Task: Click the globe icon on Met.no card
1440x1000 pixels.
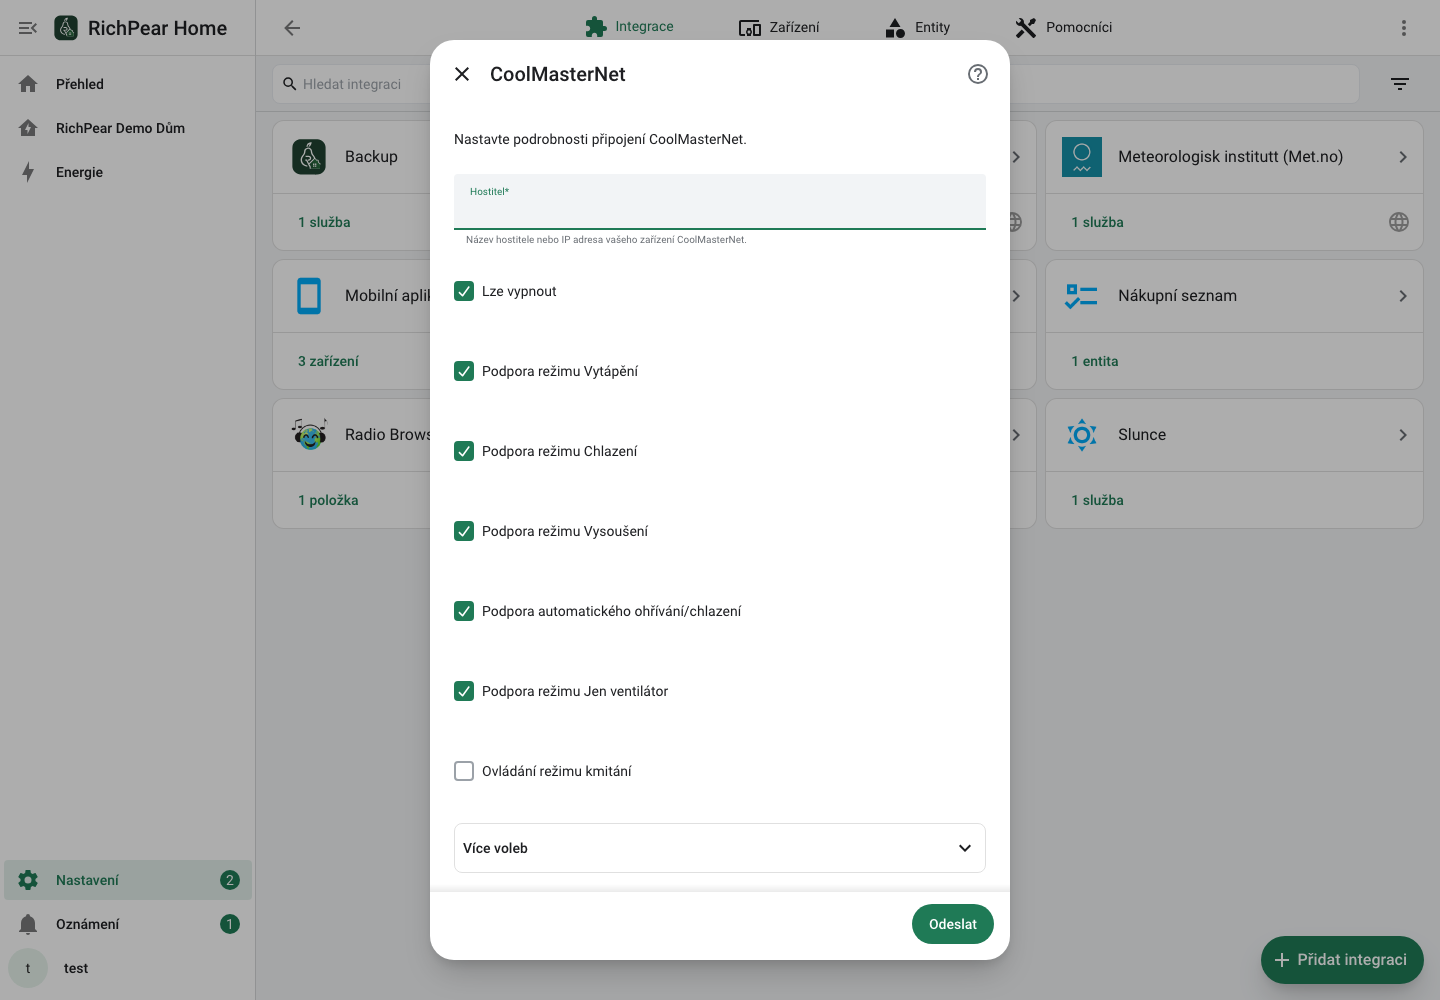Action: 1399,222
